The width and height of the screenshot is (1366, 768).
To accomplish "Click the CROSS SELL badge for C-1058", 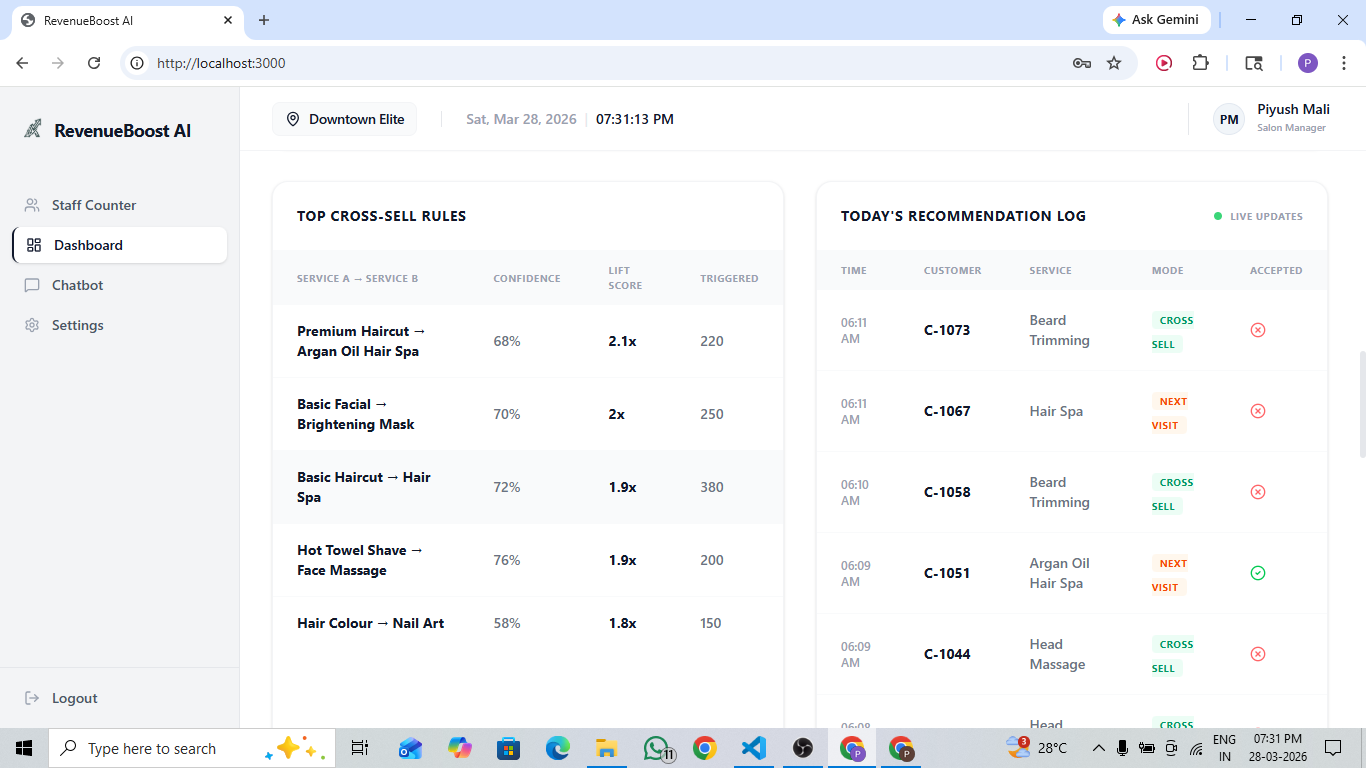I will [1173, 494].
